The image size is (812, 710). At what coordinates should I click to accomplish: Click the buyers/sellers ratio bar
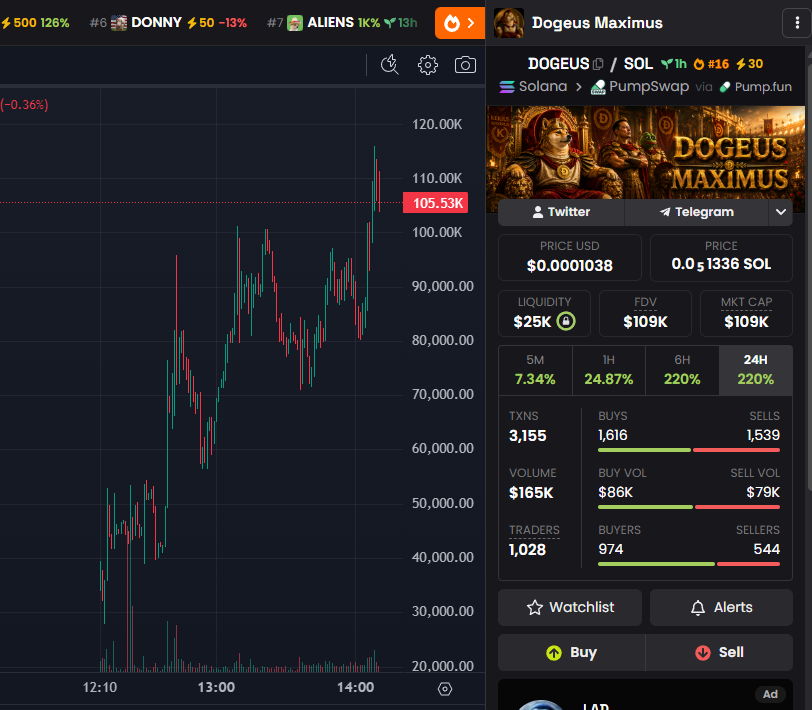[x=689, y=564]
